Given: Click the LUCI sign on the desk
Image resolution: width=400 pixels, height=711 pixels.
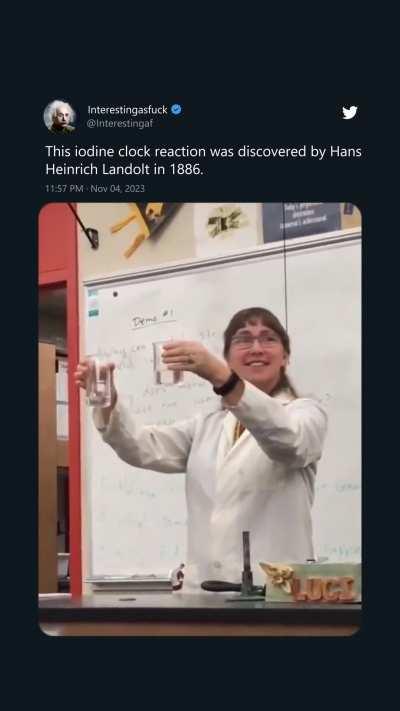Looking at the screenshot, I should click(312, 582).
